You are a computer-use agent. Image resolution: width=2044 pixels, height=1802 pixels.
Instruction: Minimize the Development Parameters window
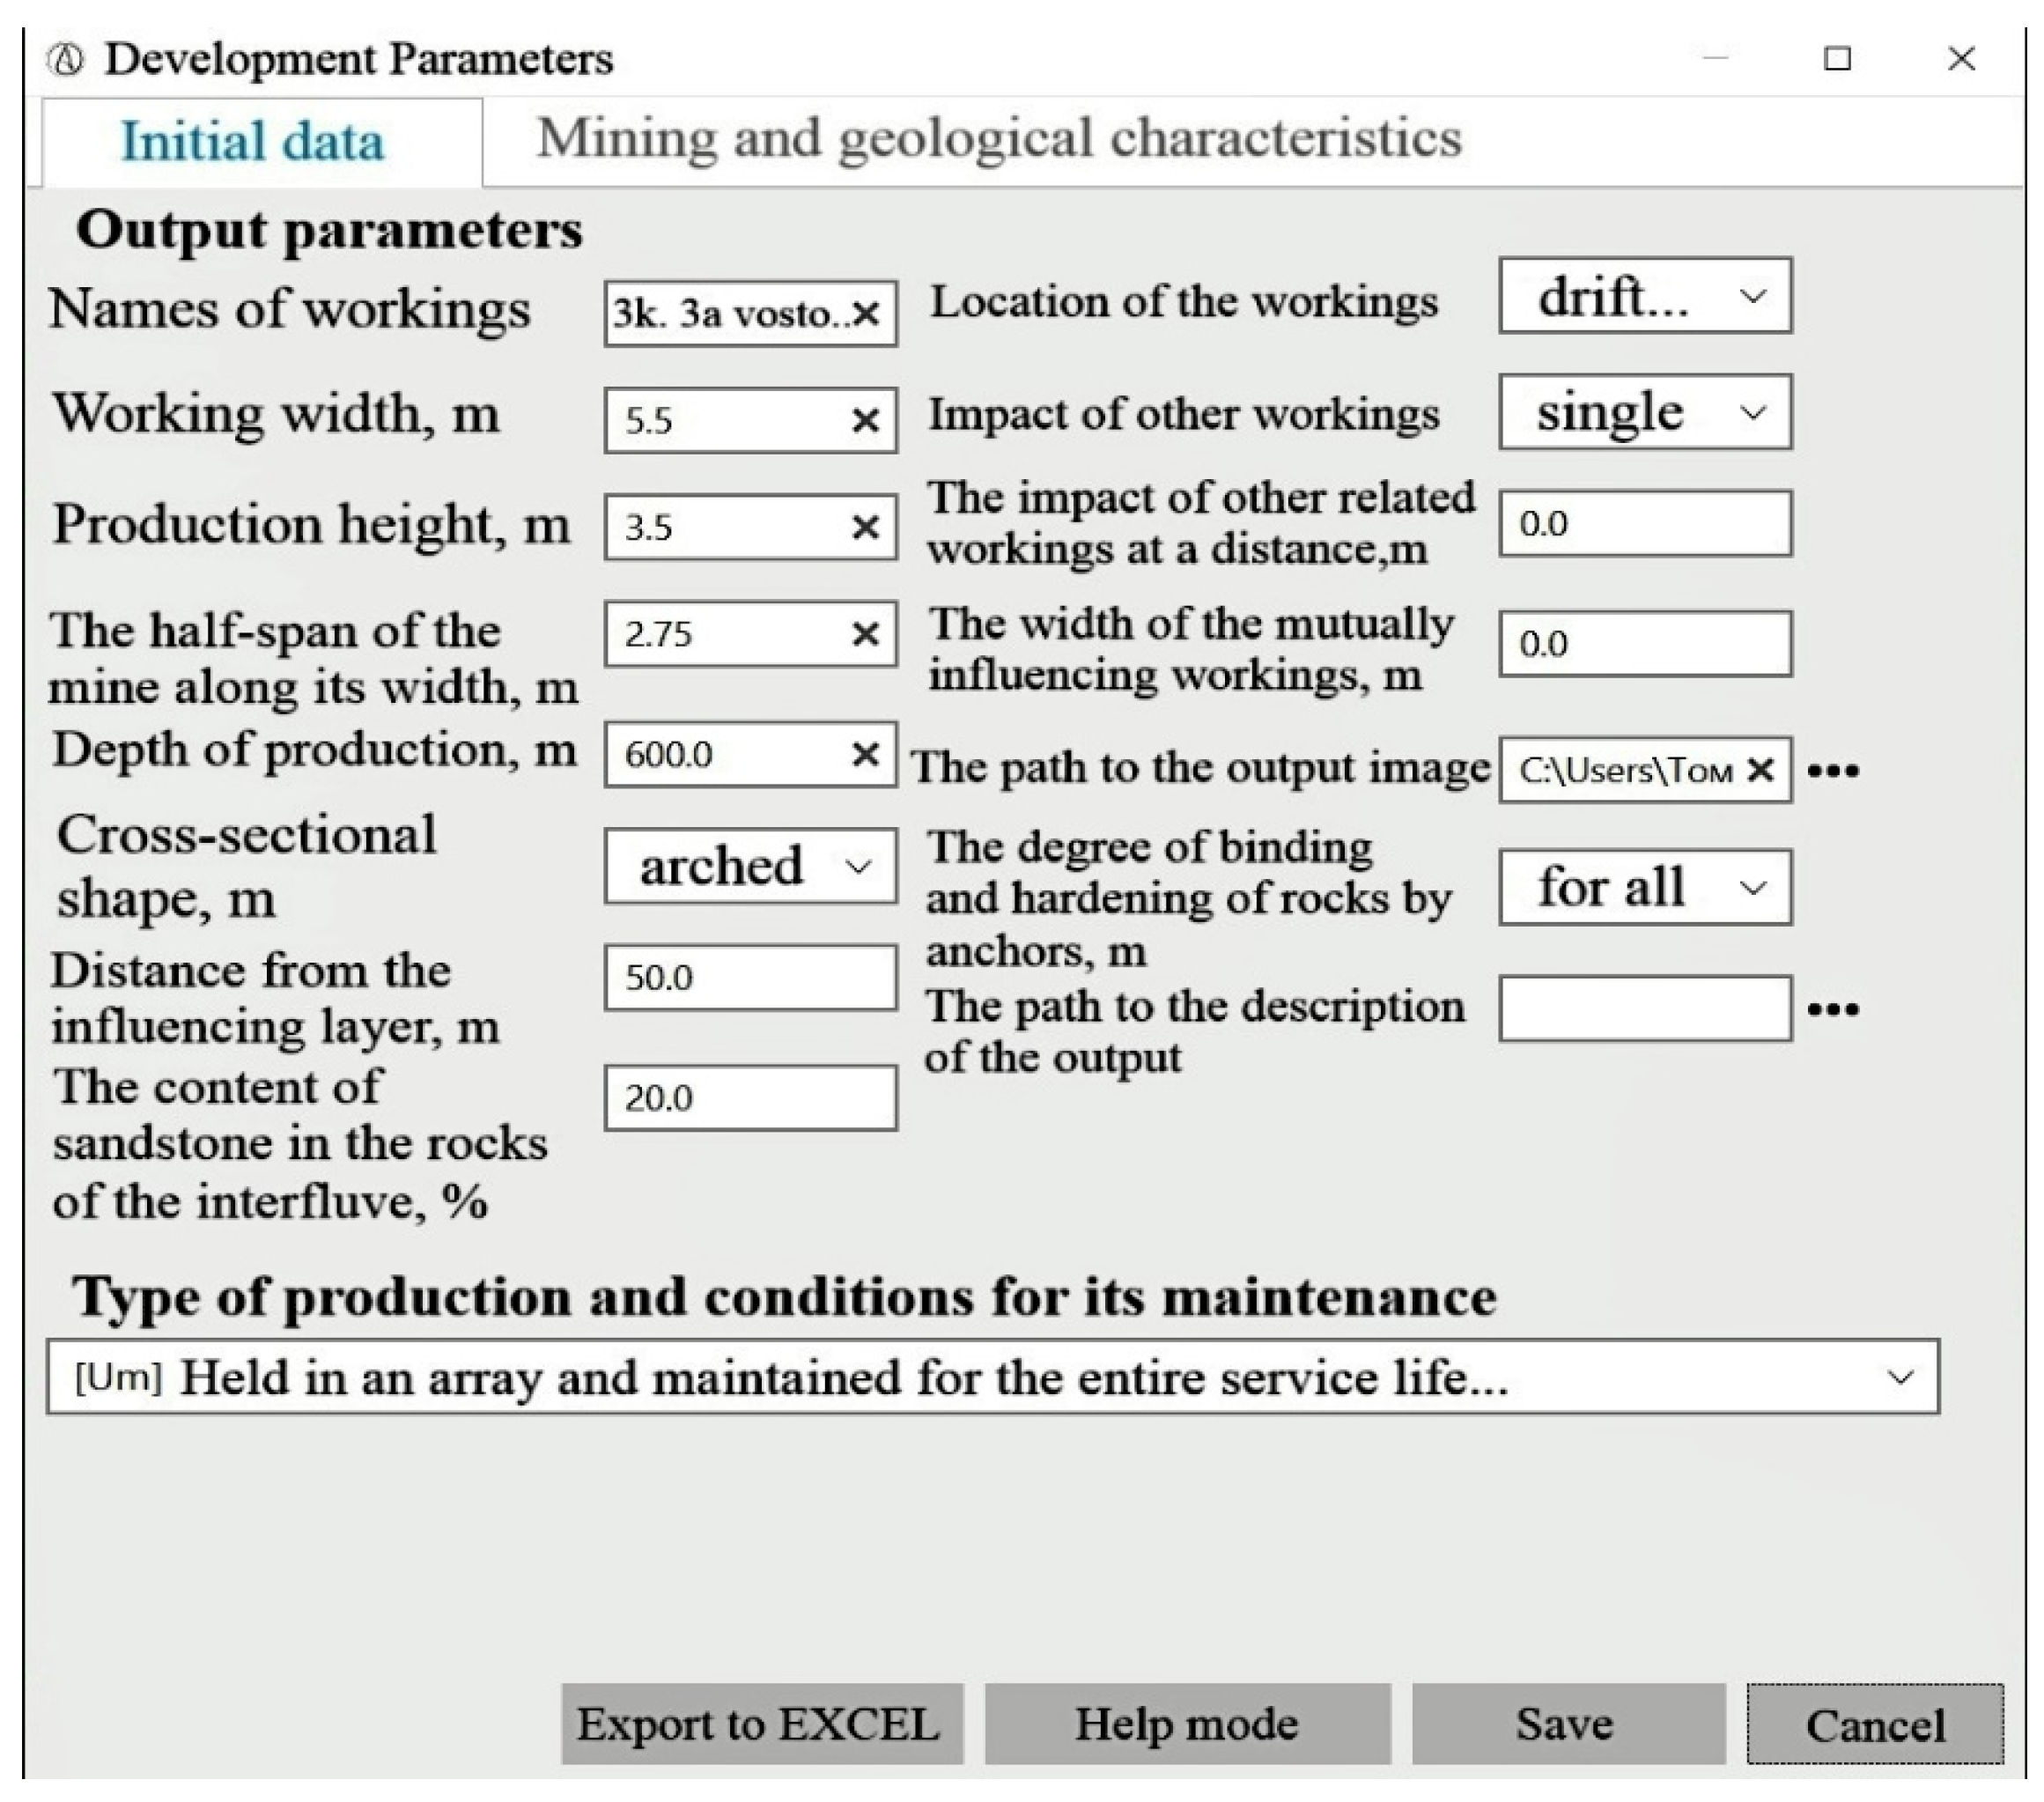1716,59
